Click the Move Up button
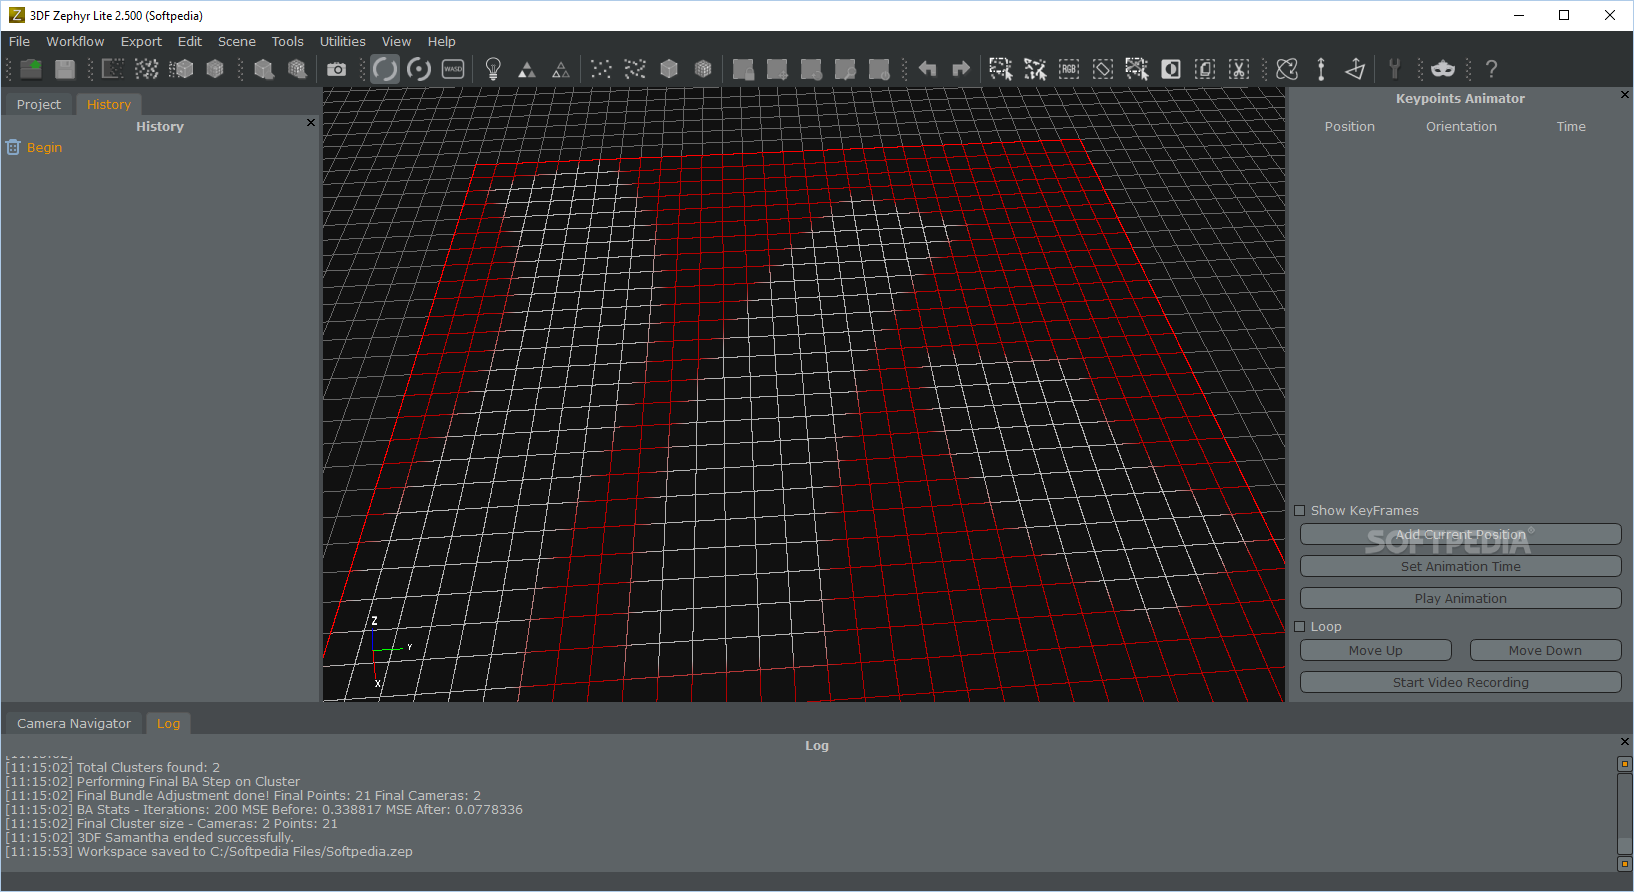The height and width of the screenshot is (892, 1634). [x=1376, y=651]
